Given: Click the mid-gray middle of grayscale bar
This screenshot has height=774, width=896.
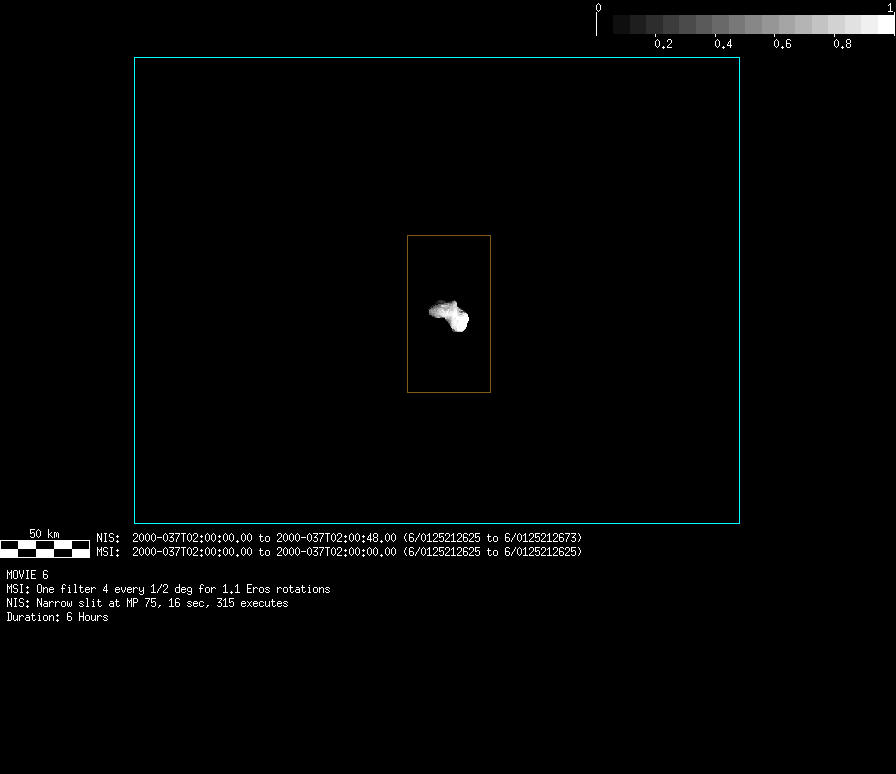Looking at the screenshot, I should pyautogui.click(x=744, y=24).
